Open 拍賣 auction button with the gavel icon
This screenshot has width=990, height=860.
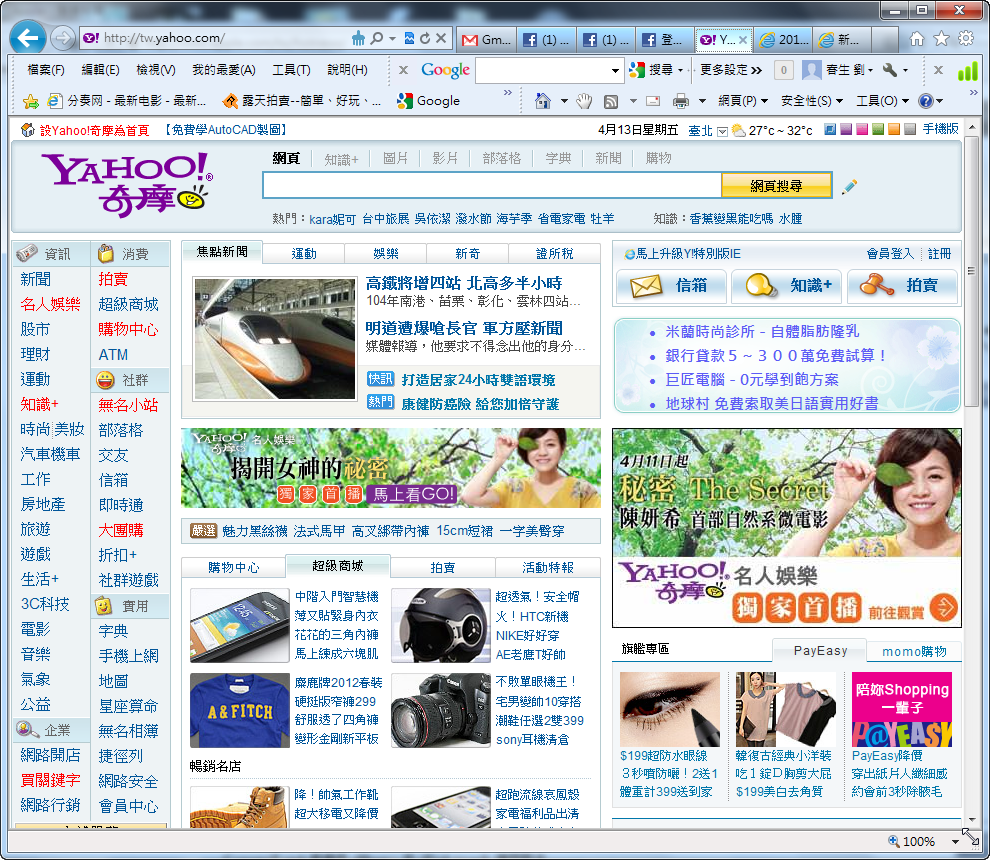pyautogui.click(x=902, y=285)
